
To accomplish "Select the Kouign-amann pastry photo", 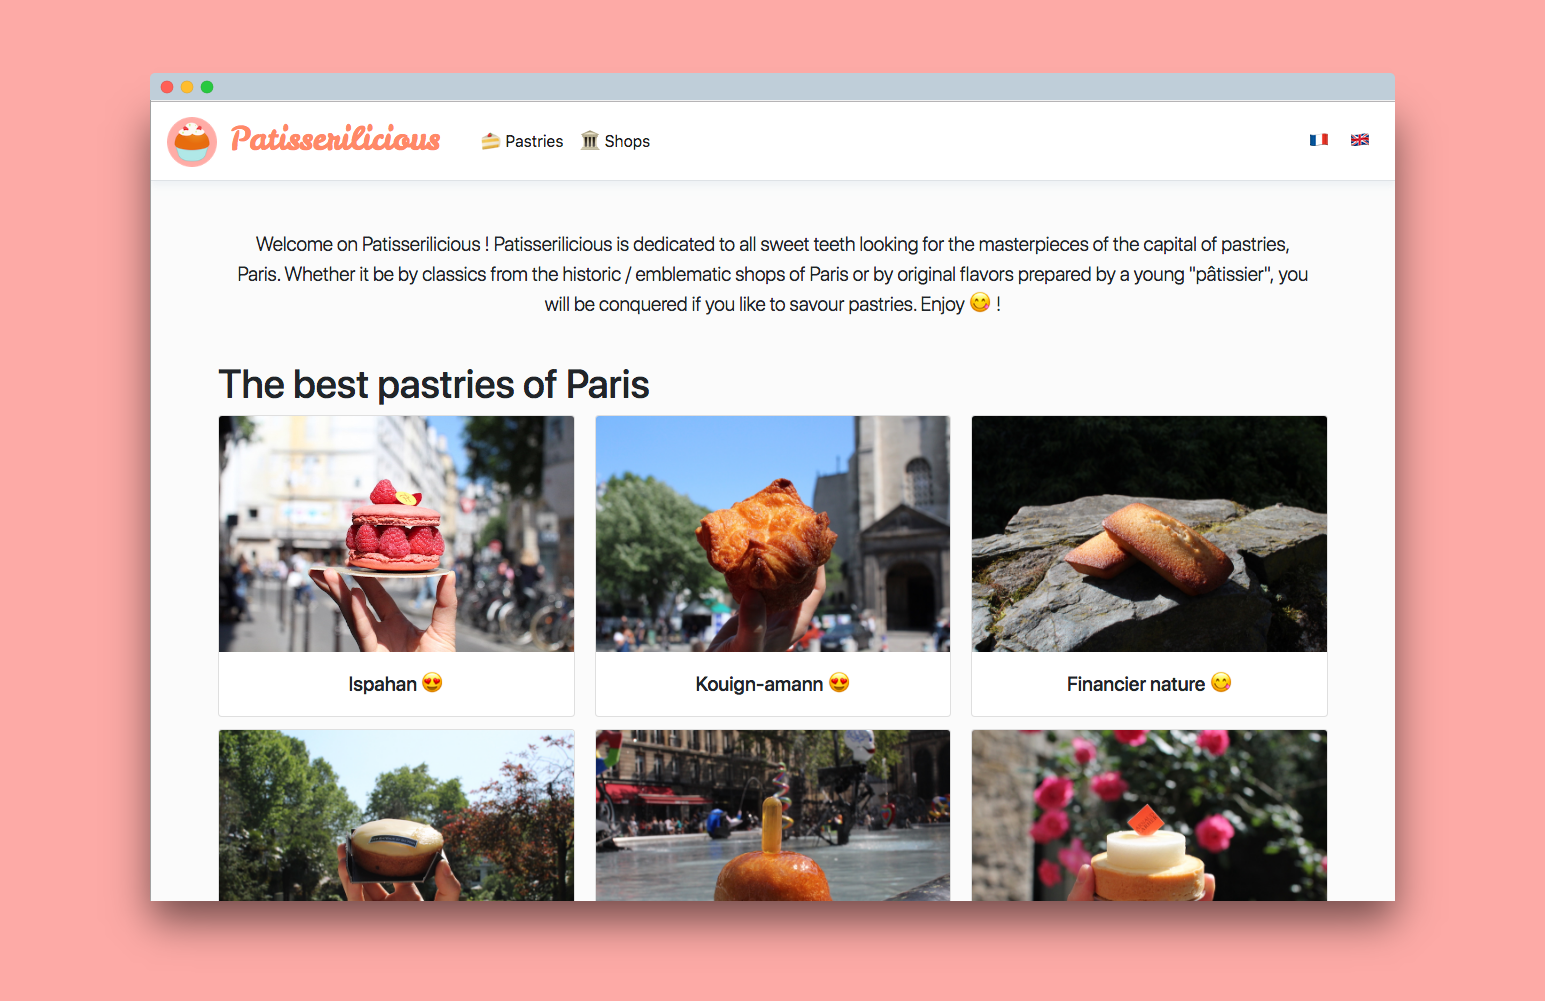I will pos(773,534).
